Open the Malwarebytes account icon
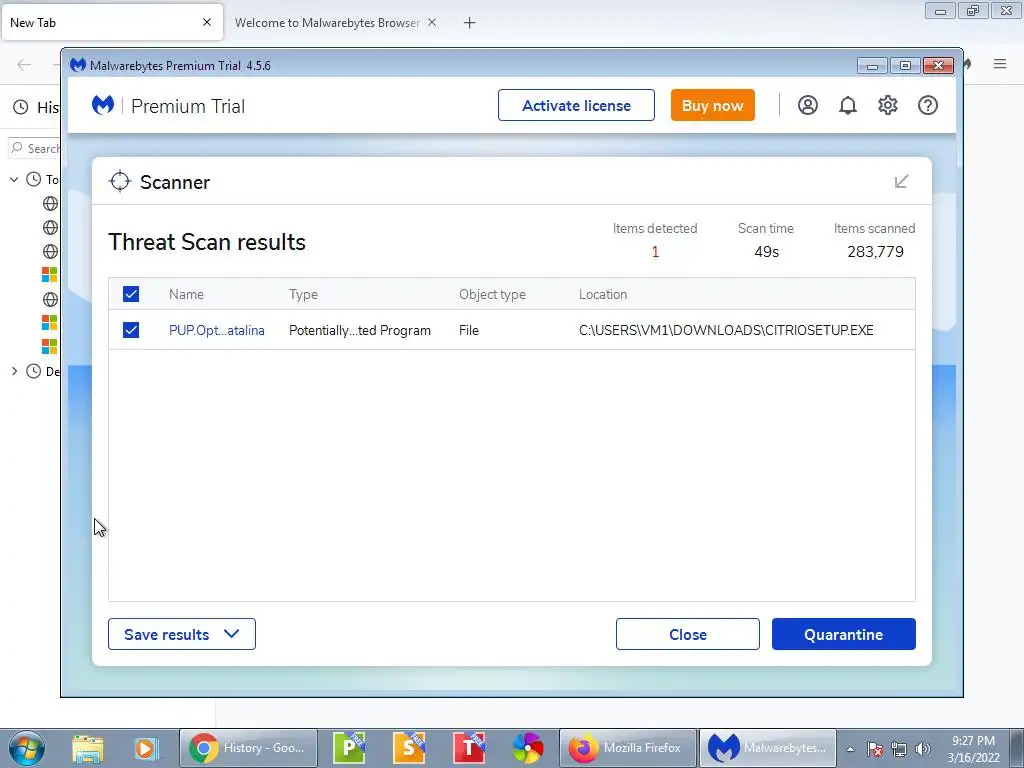The height and width of the screenshot is (768, 1024). pyautogui.click(x=807, y=105)
